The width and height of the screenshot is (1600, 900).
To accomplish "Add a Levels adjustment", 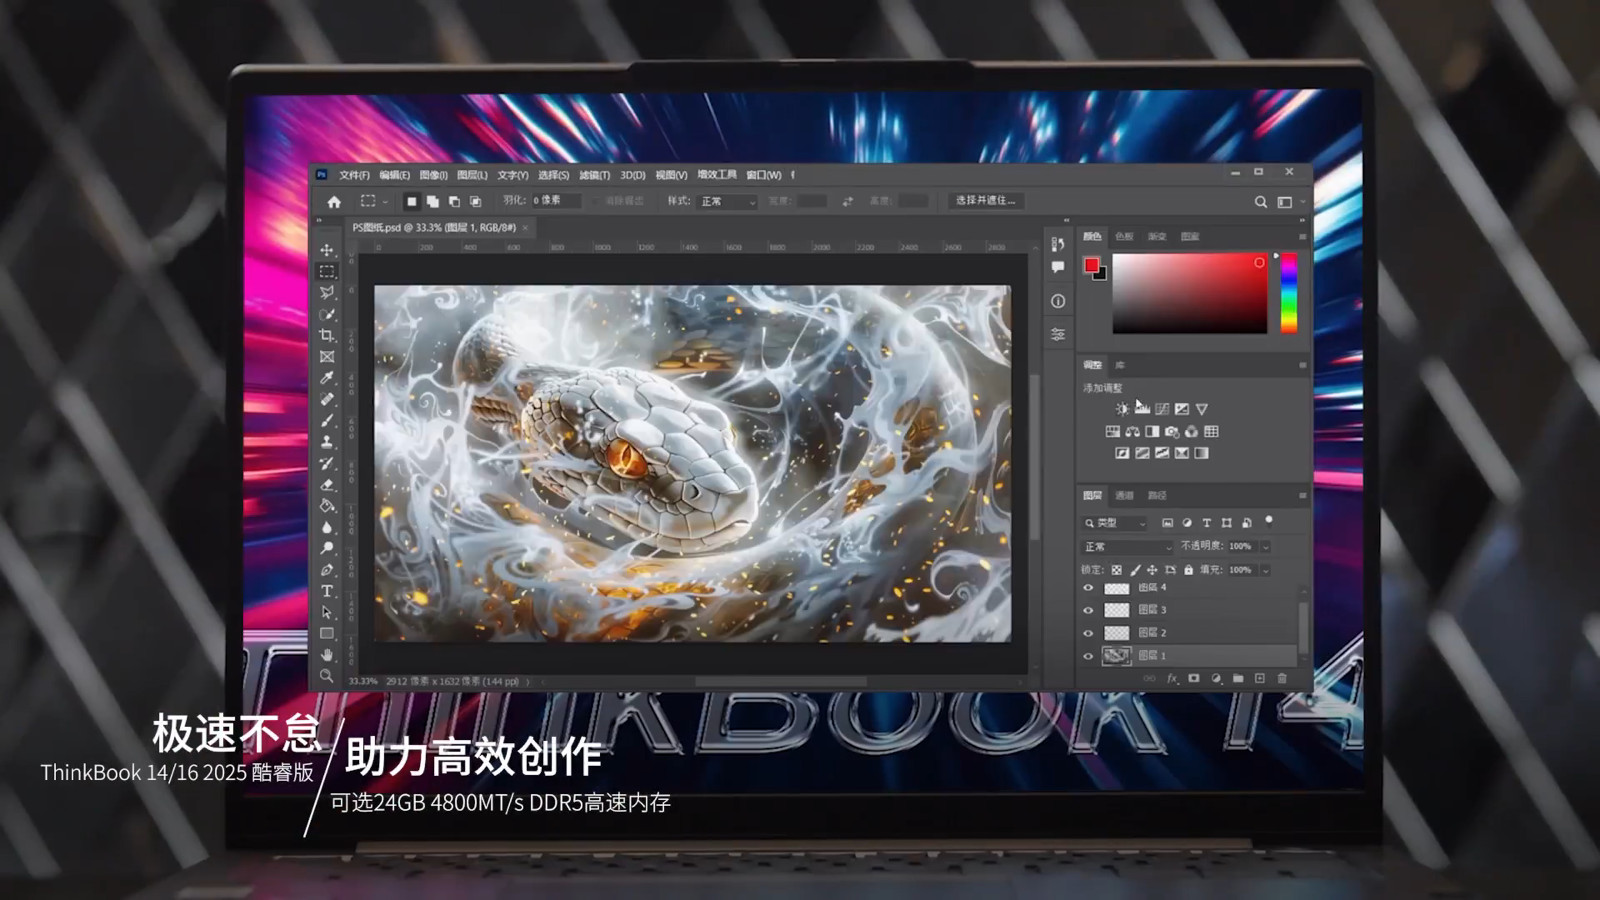I will click(1142, 408).
